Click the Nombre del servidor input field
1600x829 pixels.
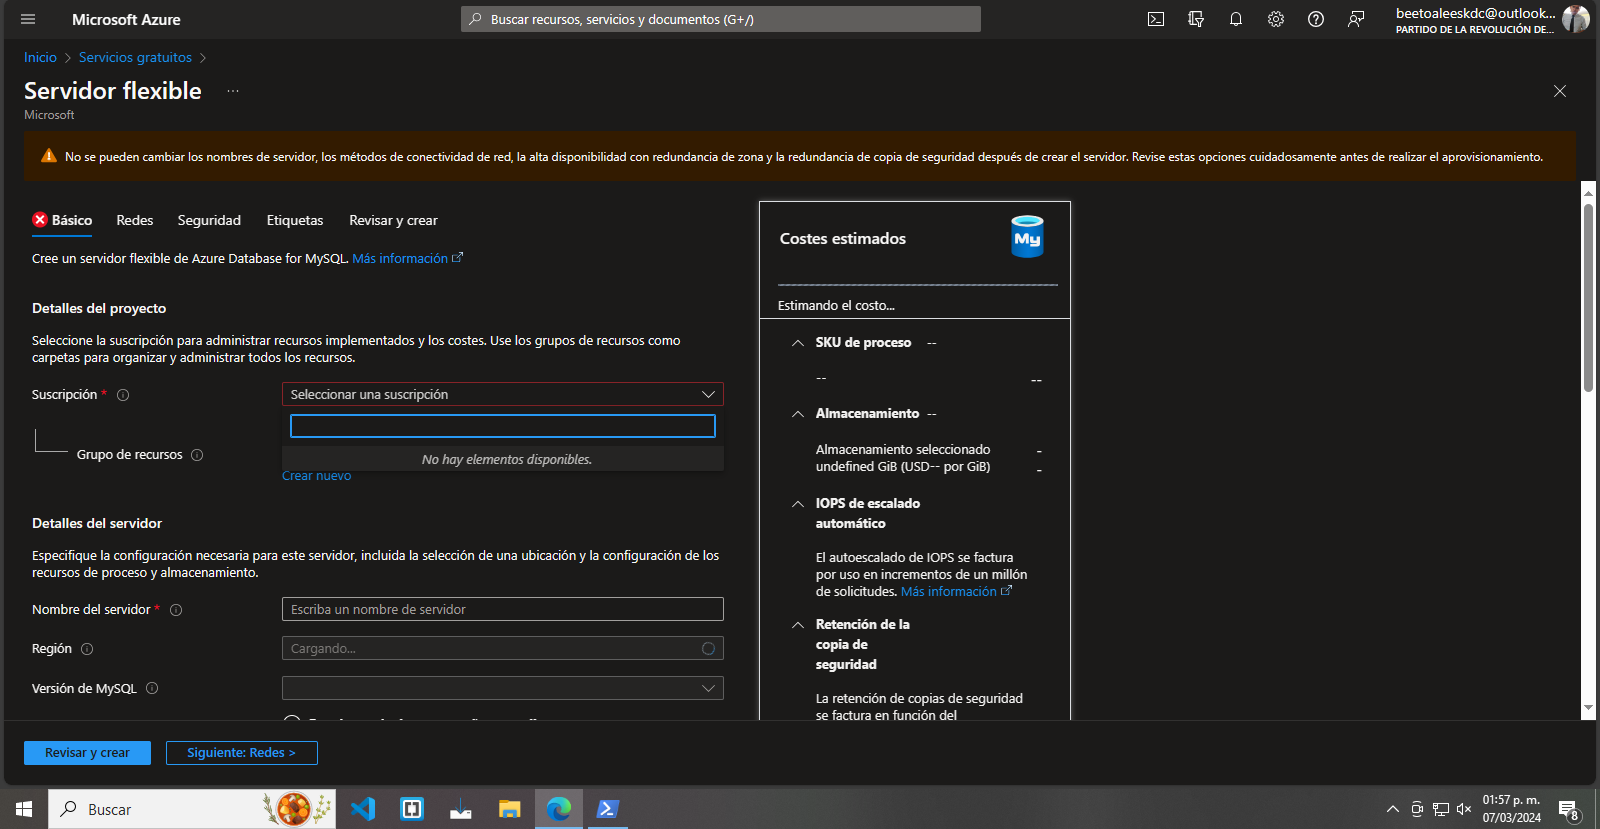click(503, 609)
